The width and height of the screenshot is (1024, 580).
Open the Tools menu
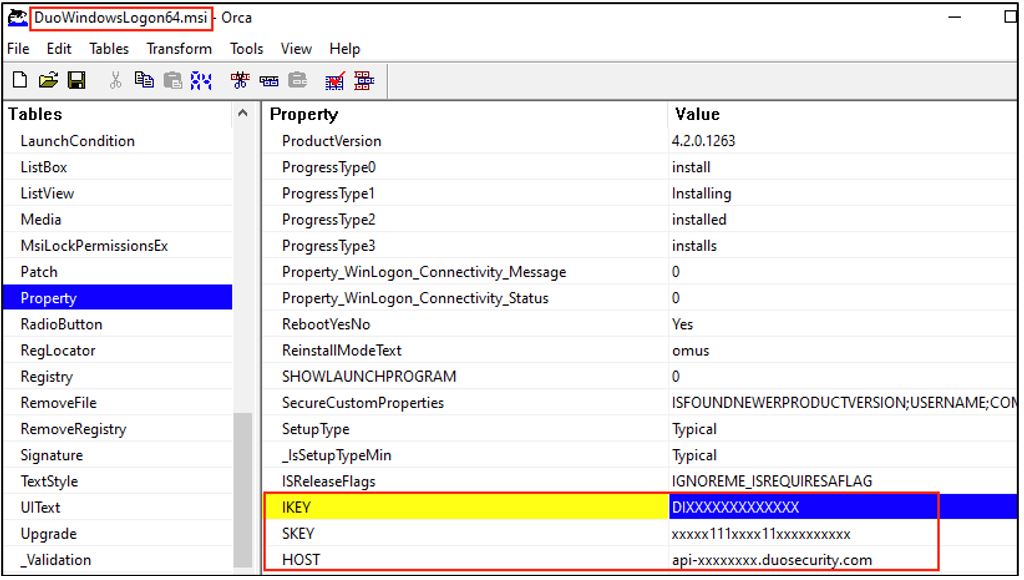tap(246, 49)
